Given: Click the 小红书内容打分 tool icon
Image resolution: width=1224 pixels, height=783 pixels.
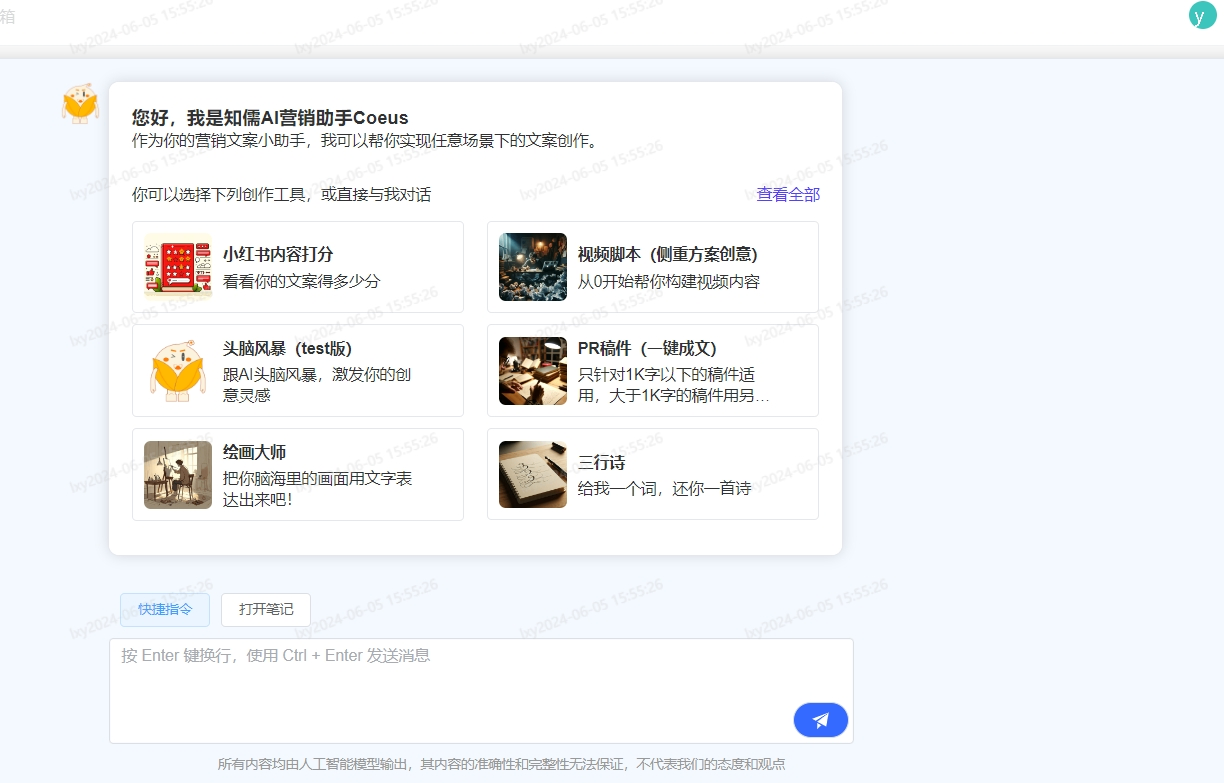Looking at the screenshot, I should tap(178, 267).
